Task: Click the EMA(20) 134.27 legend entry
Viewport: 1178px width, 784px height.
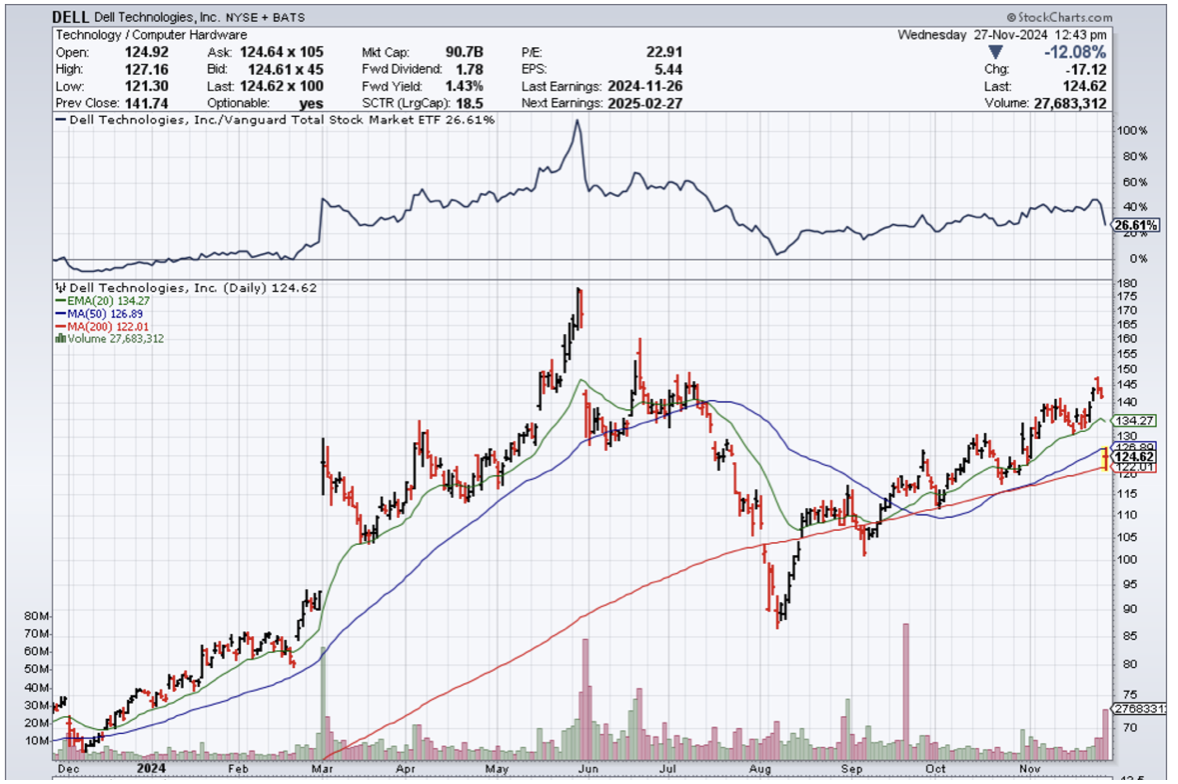Action: tap(108, 301)
